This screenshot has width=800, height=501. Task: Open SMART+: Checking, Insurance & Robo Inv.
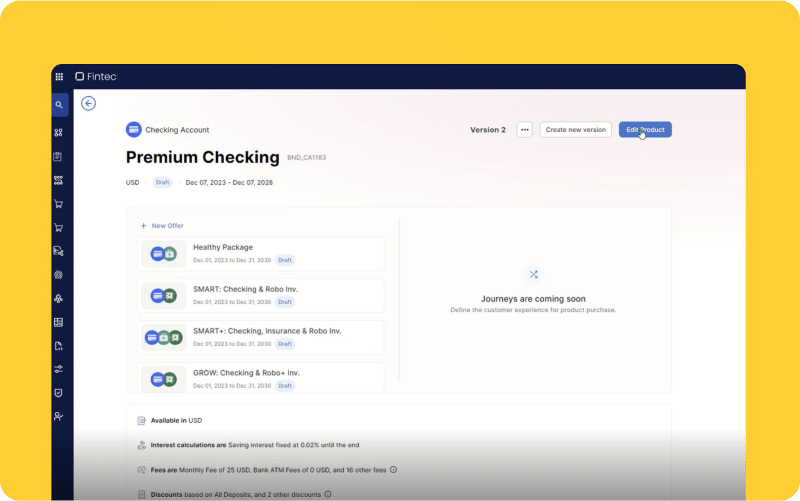[x=261, y=337]
